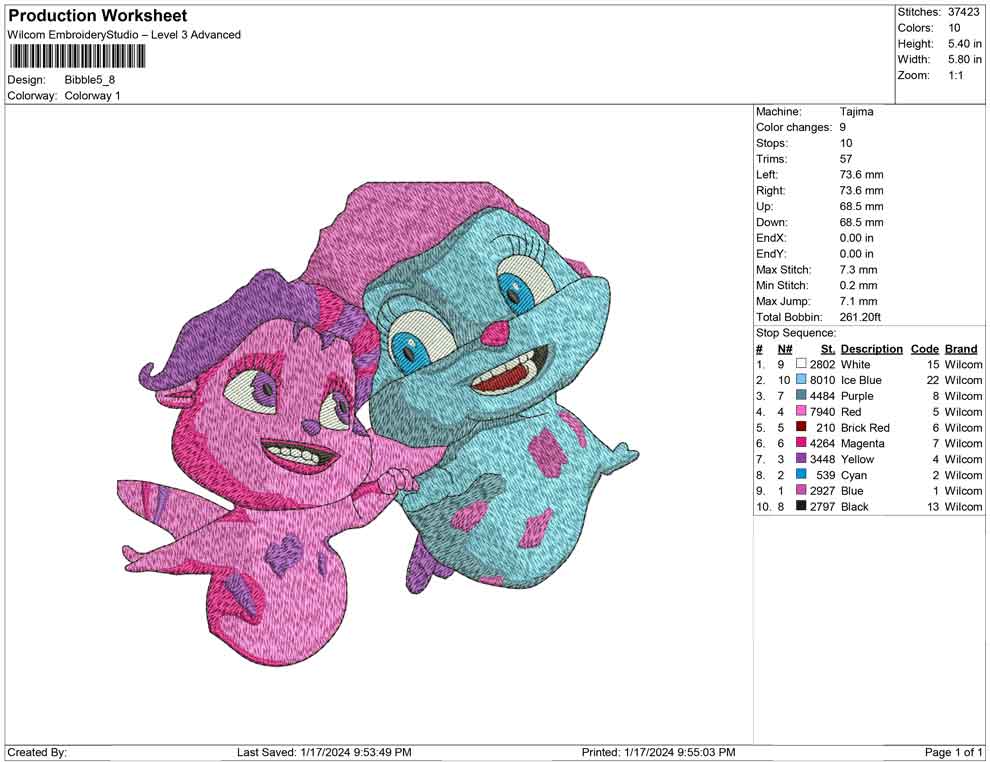Click the Cyan thread color swatch

click(x=801, y=474)
